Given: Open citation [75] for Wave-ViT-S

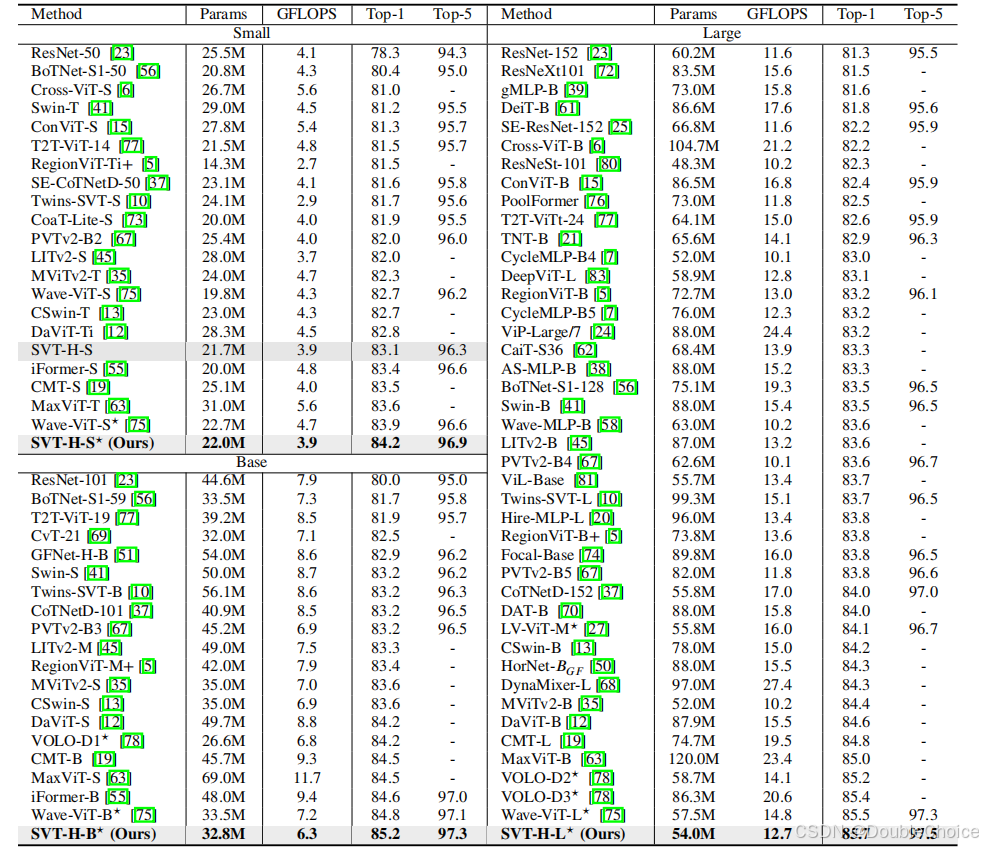Looking at the screenshot, I should pos(129,294).
